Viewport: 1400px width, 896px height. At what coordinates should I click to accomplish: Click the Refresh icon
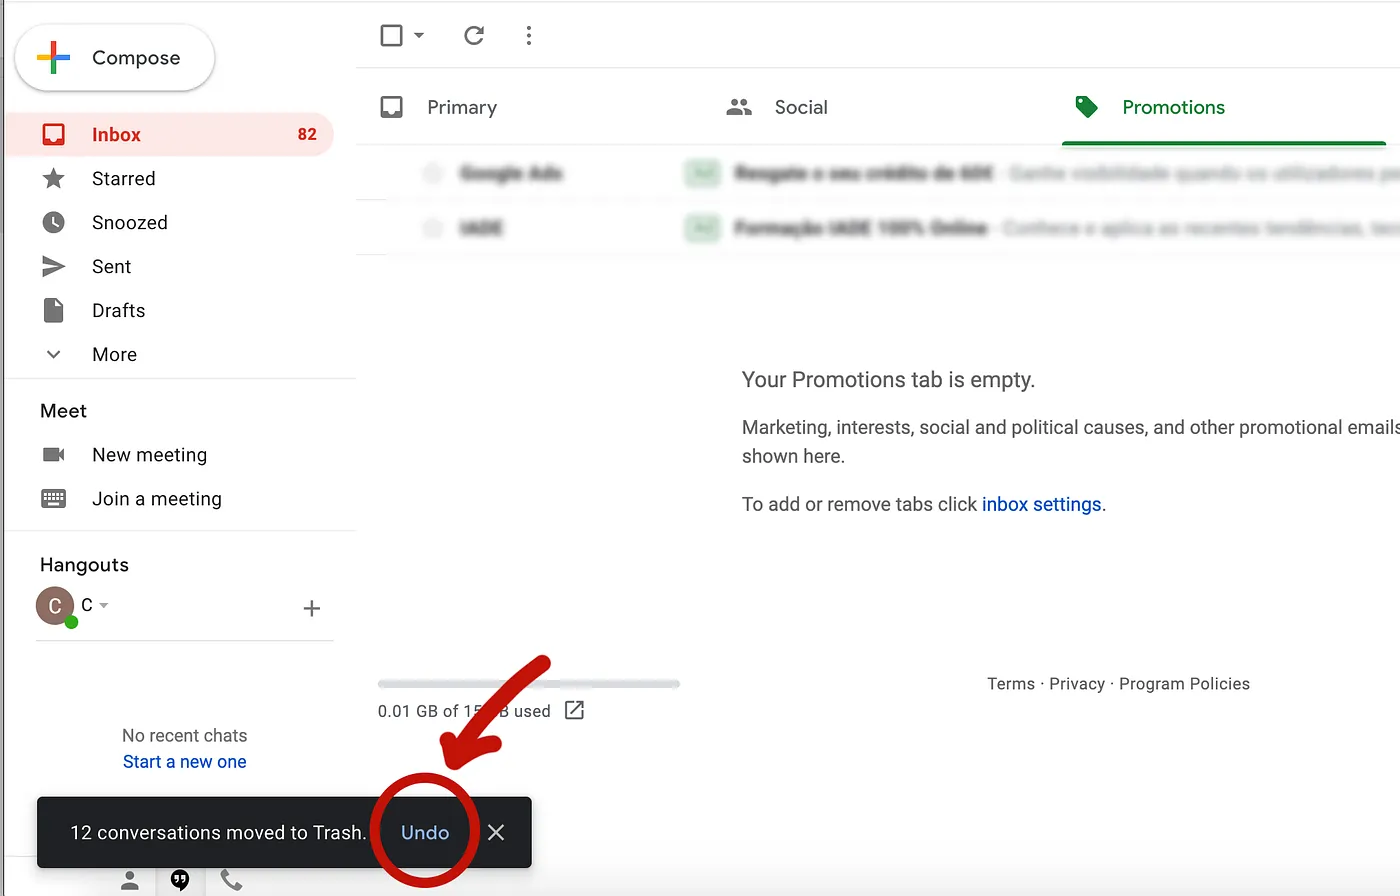[474, 36]
